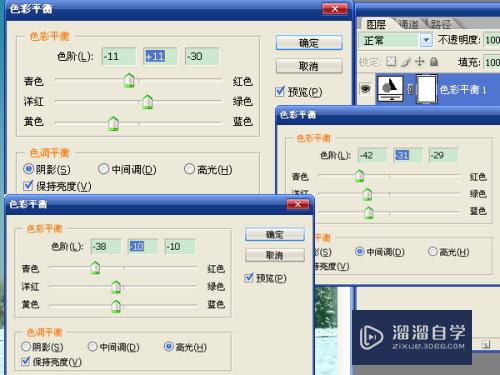
Task: Click the rightmost -10 level field
Action: [x=180, y=247]
